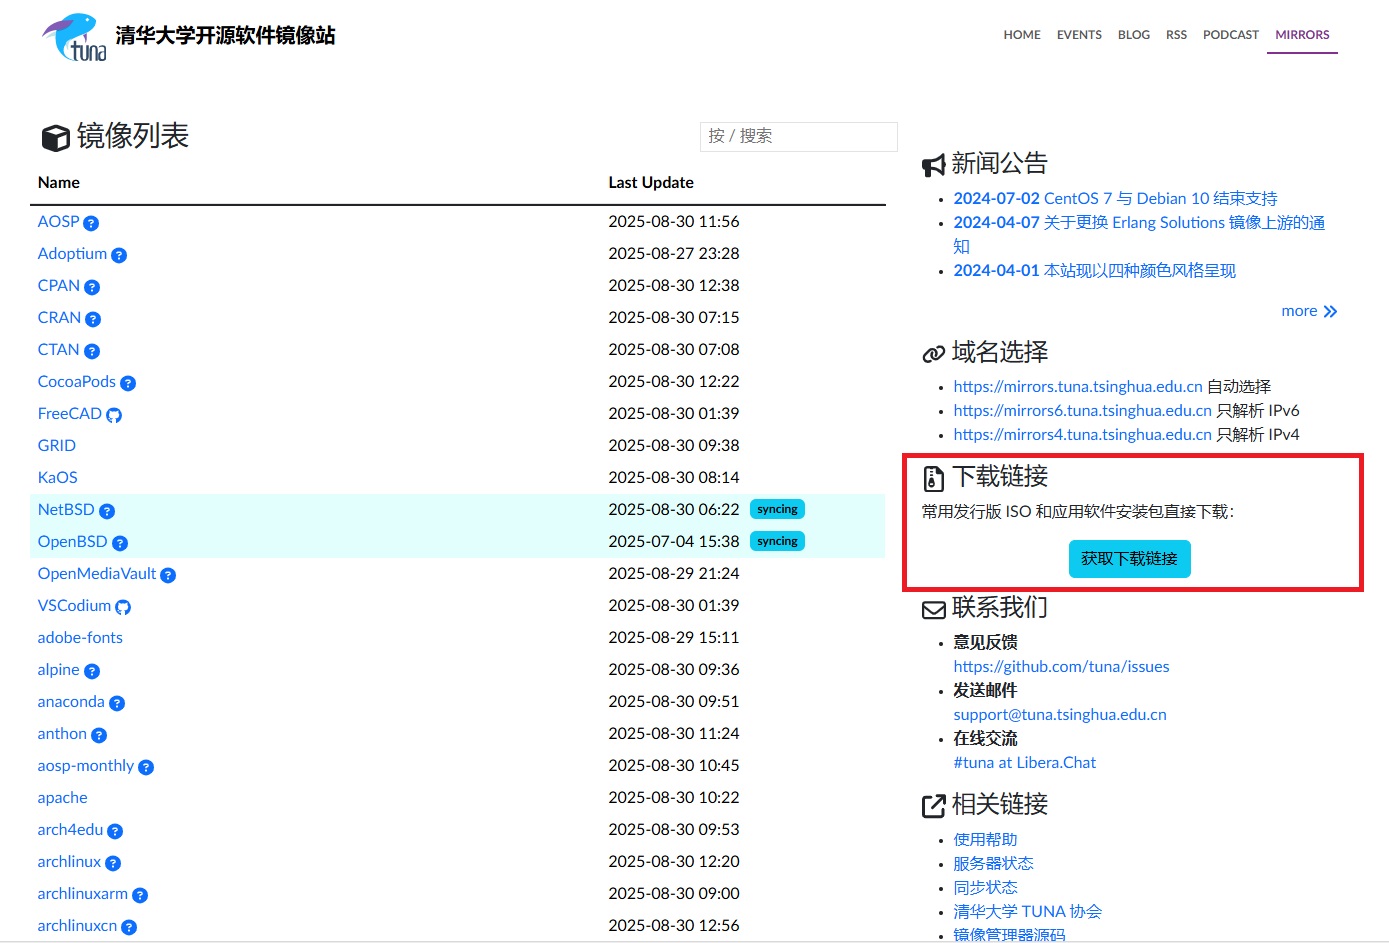Open the 2024-04-01 color styles news
1389x943 pixels.
(1094, 271)
